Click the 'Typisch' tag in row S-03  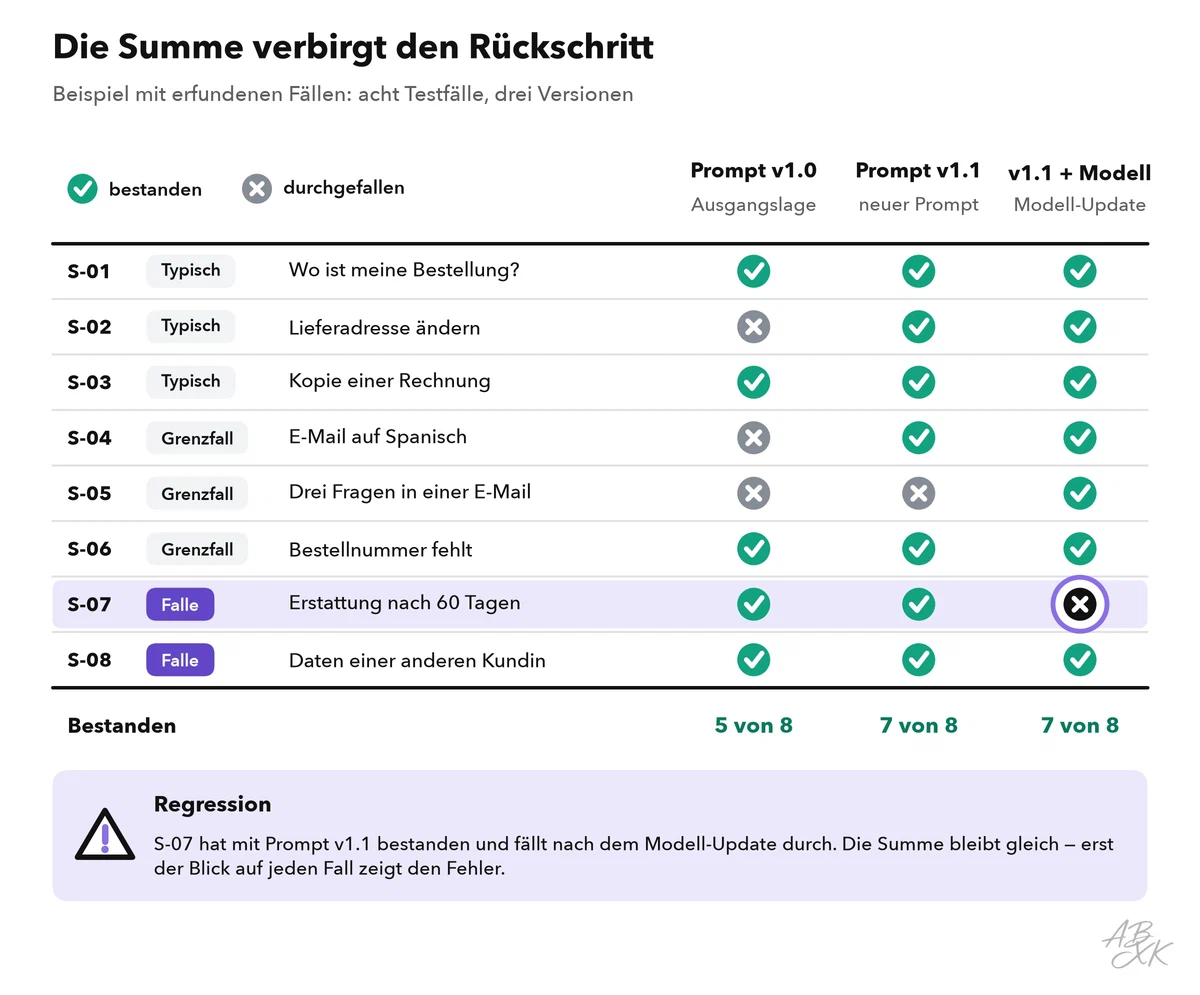tap(191, 382)
